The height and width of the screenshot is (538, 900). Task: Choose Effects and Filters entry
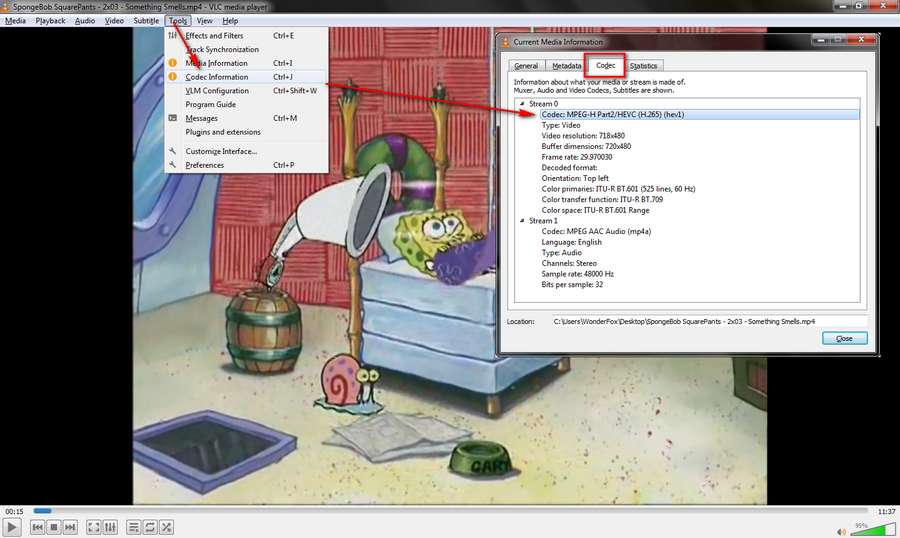click(246, 36)
